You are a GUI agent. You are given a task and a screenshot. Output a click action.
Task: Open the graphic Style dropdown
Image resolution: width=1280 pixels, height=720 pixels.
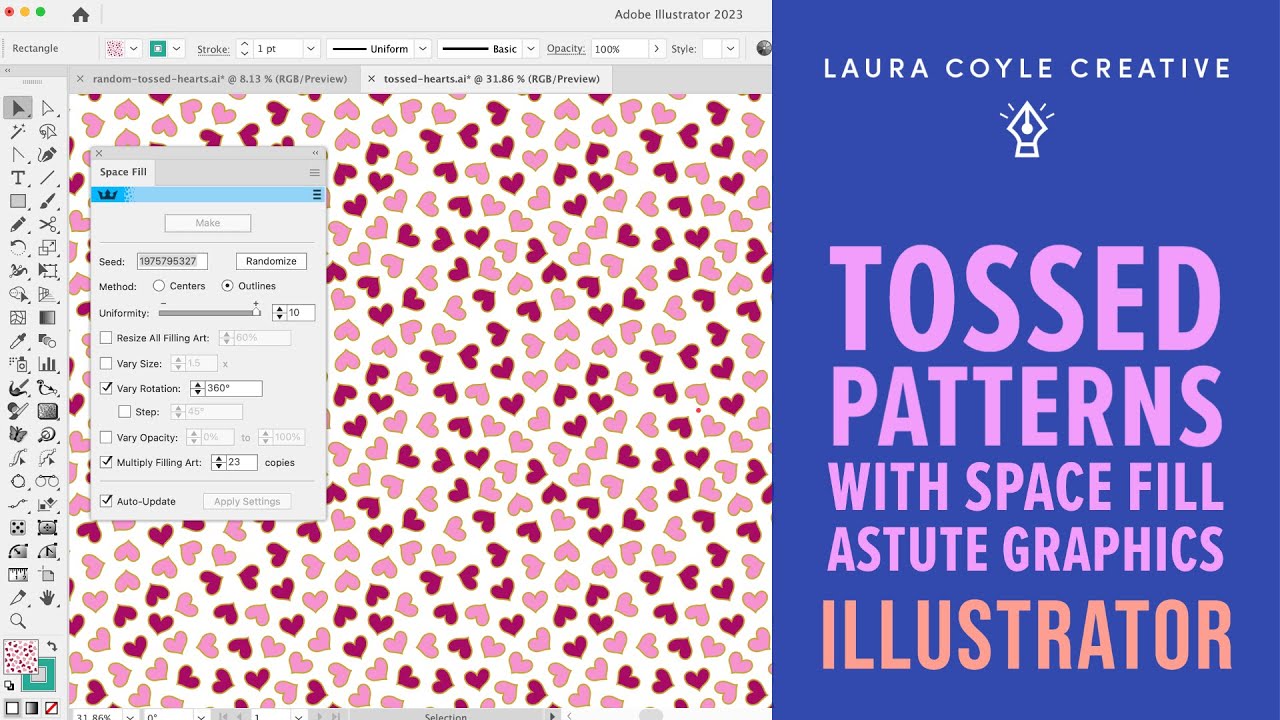point(731,48)
